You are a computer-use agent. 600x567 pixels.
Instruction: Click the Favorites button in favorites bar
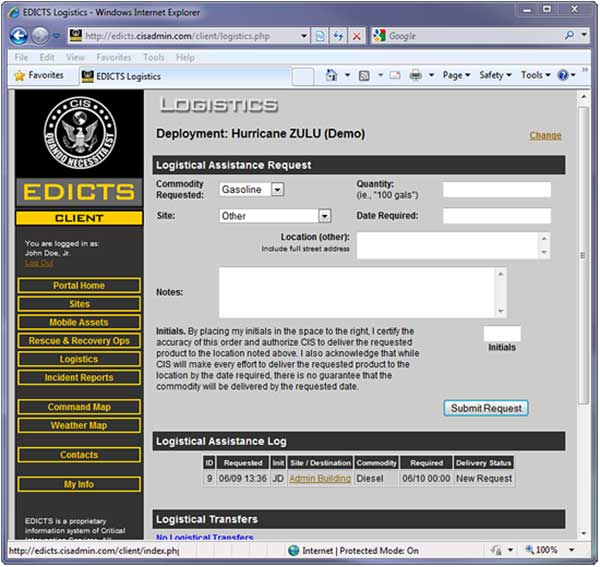click(x=39, y=75)
